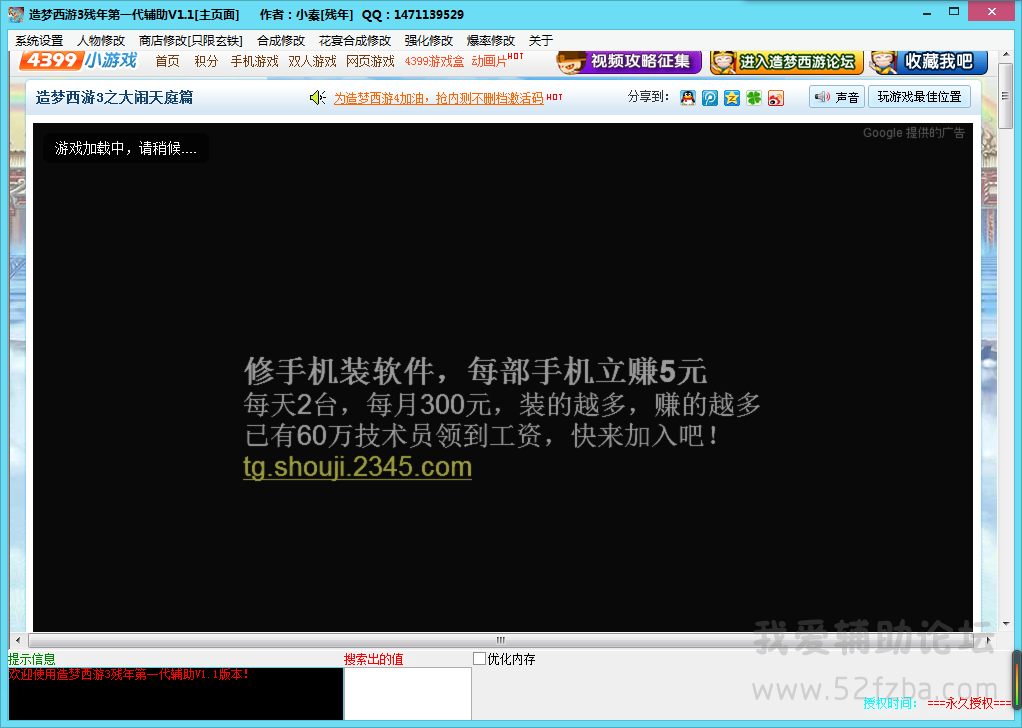The width and height of the screenshot is (1022, 728).
Task: Enable the 优化内存 checkbox
Action: pos(480,659)
